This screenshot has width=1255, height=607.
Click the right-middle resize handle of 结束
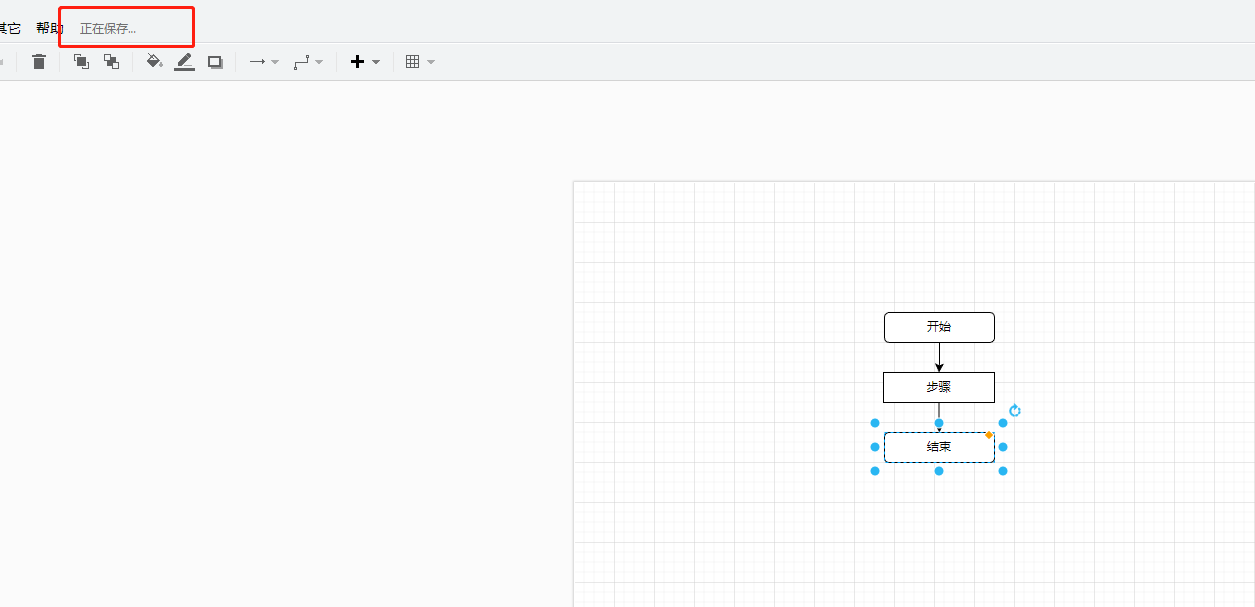[x=1003, y=447]
